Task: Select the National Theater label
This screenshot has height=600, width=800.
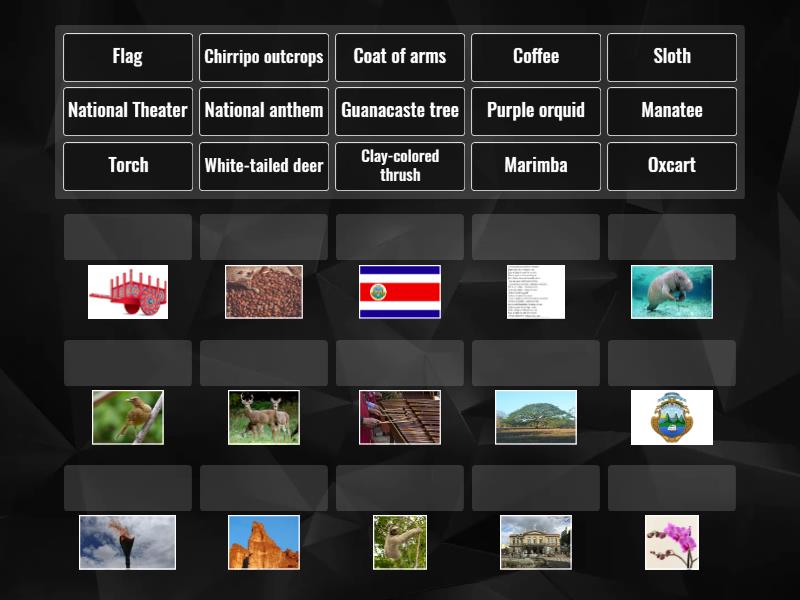Action: coord(127,111)
